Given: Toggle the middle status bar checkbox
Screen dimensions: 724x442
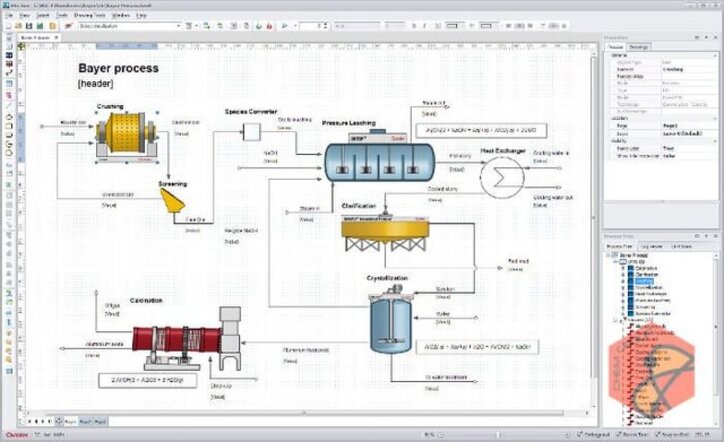Looking at the screenshot, I should click(x=618, y=435).
